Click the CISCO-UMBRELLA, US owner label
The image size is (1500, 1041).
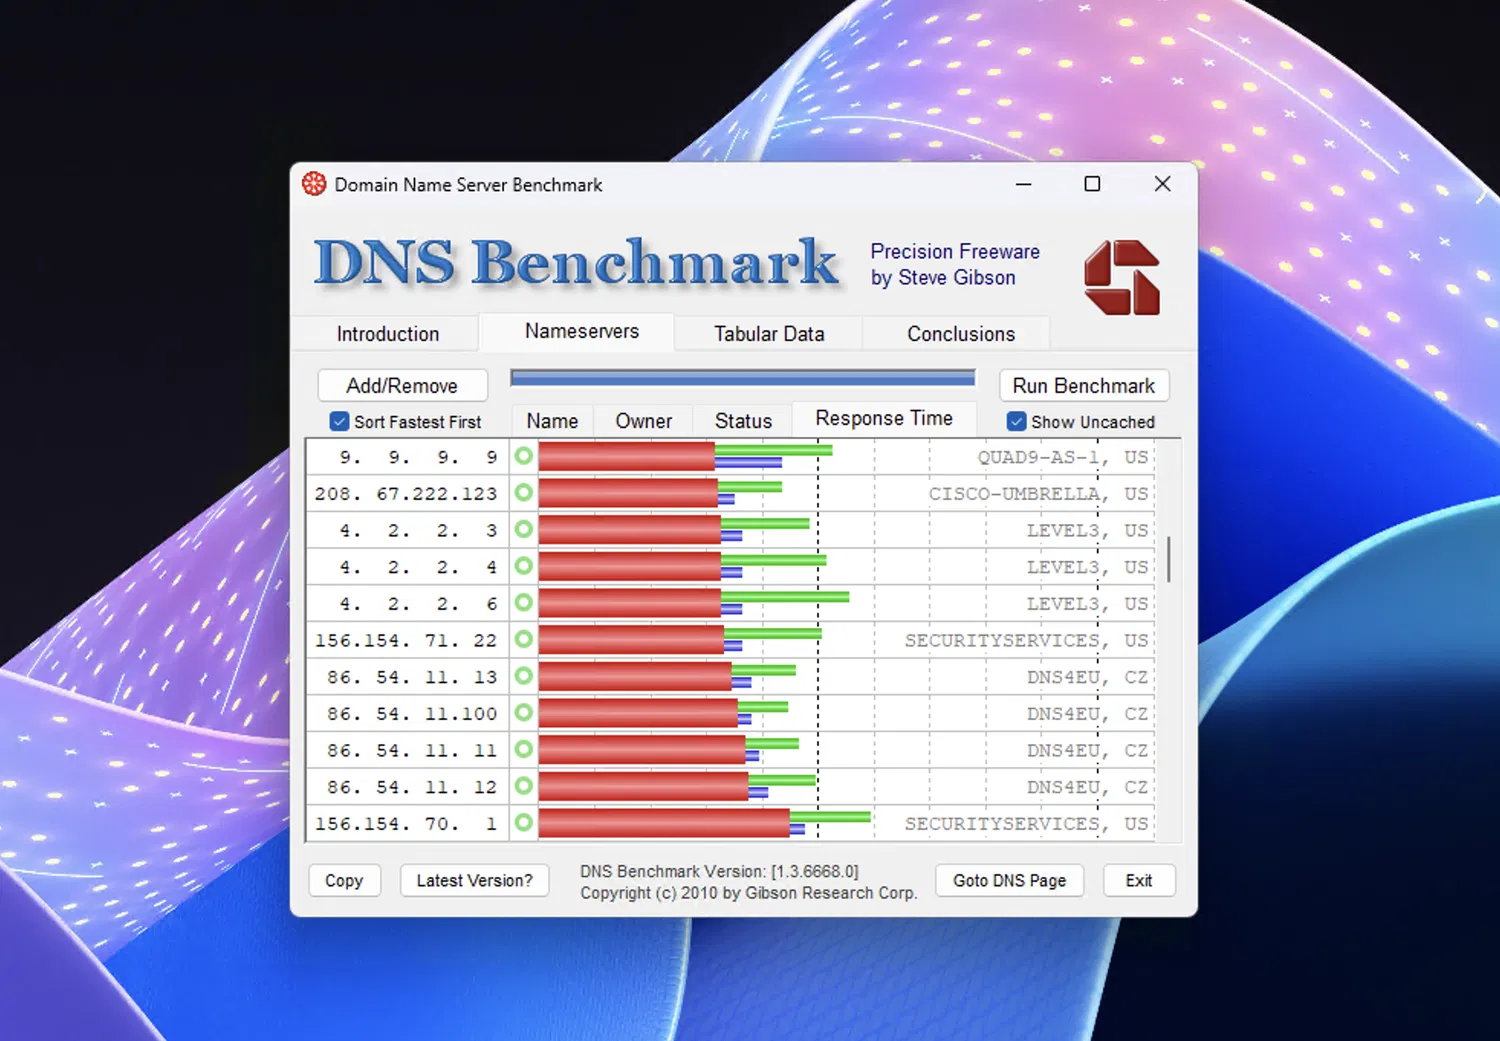[1039, 494]
